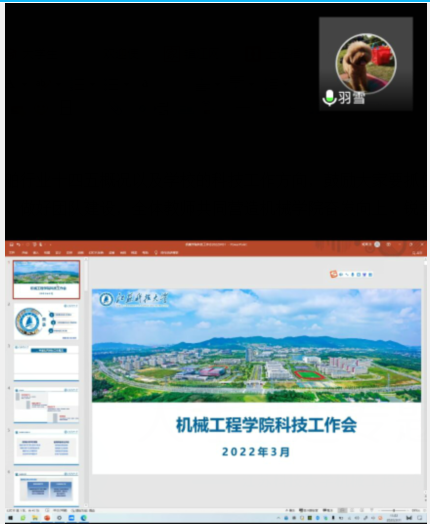Select slide 4 thumbnail in the slide panel

pos(46,405)
